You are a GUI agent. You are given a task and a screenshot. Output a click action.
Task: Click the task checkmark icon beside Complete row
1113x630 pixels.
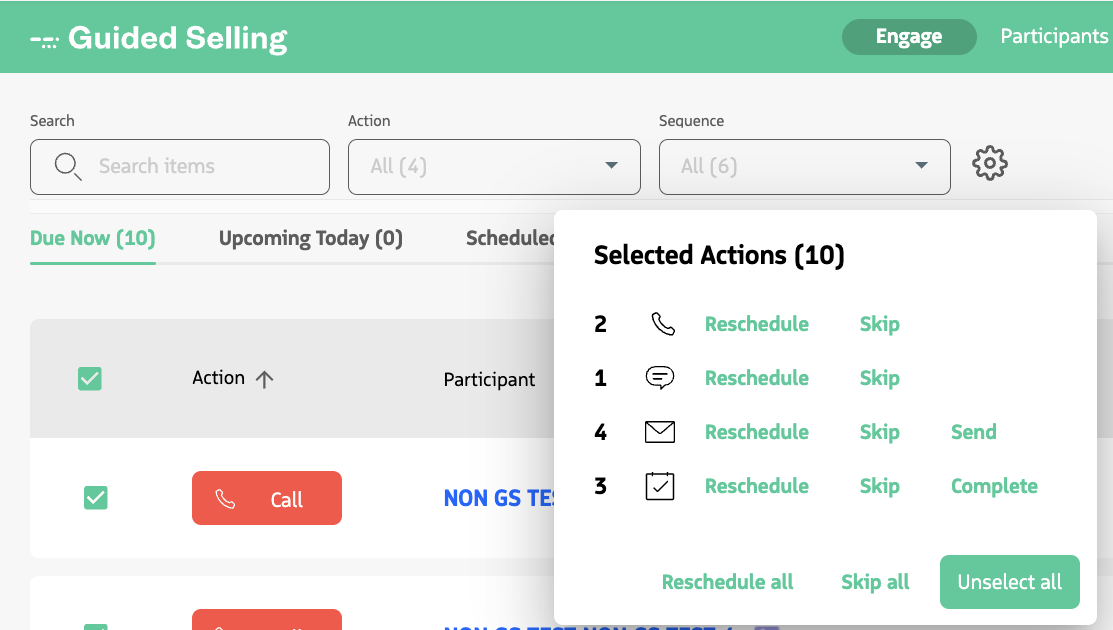point(660,485)
